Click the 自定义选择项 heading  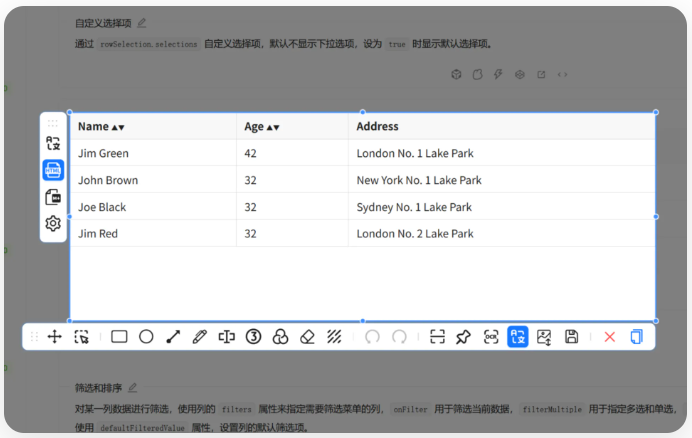tap(103, 23)
